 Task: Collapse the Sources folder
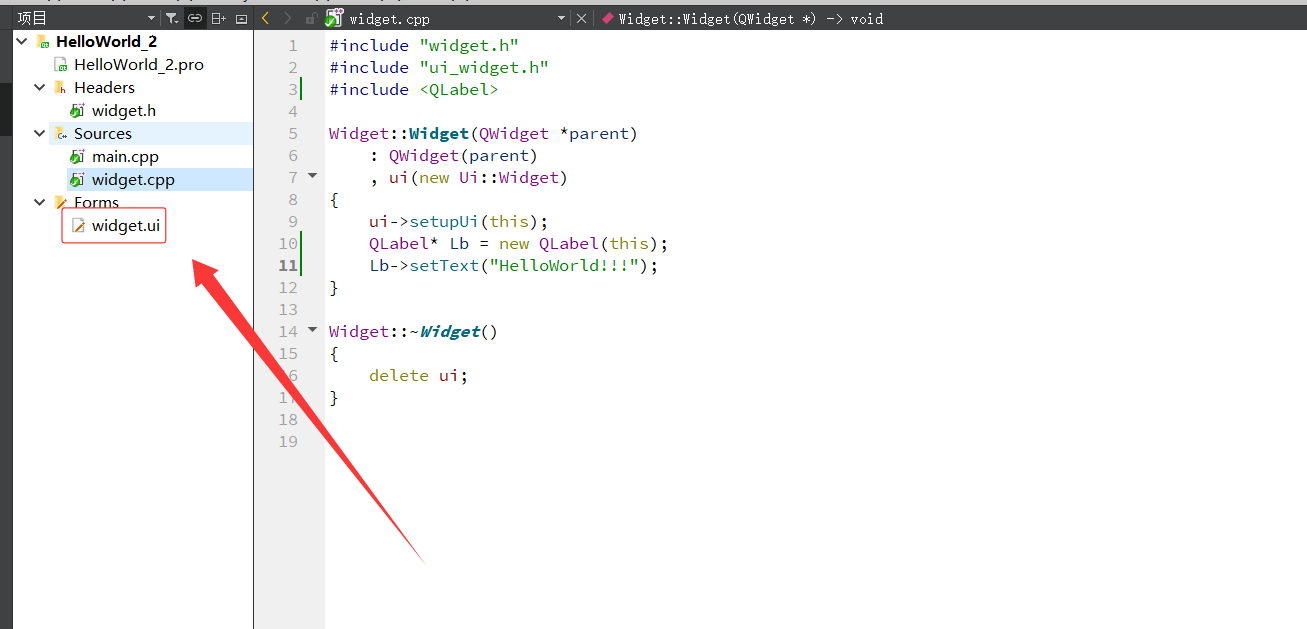pyautogui.click(x=40, y=134)
